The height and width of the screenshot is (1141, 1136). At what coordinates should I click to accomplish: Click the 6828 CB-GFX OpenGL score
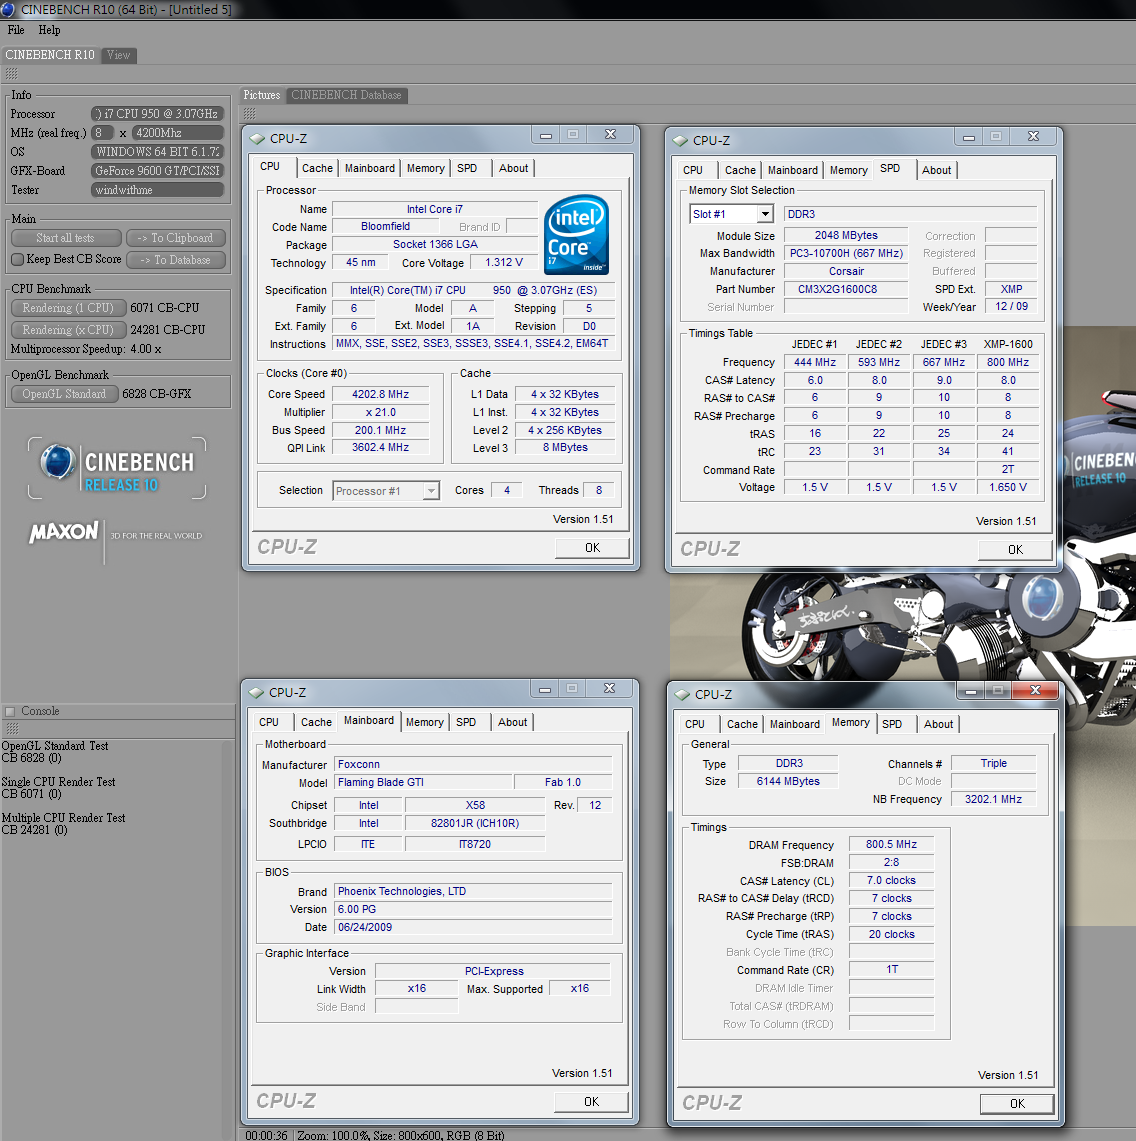[x=156, y=394]
